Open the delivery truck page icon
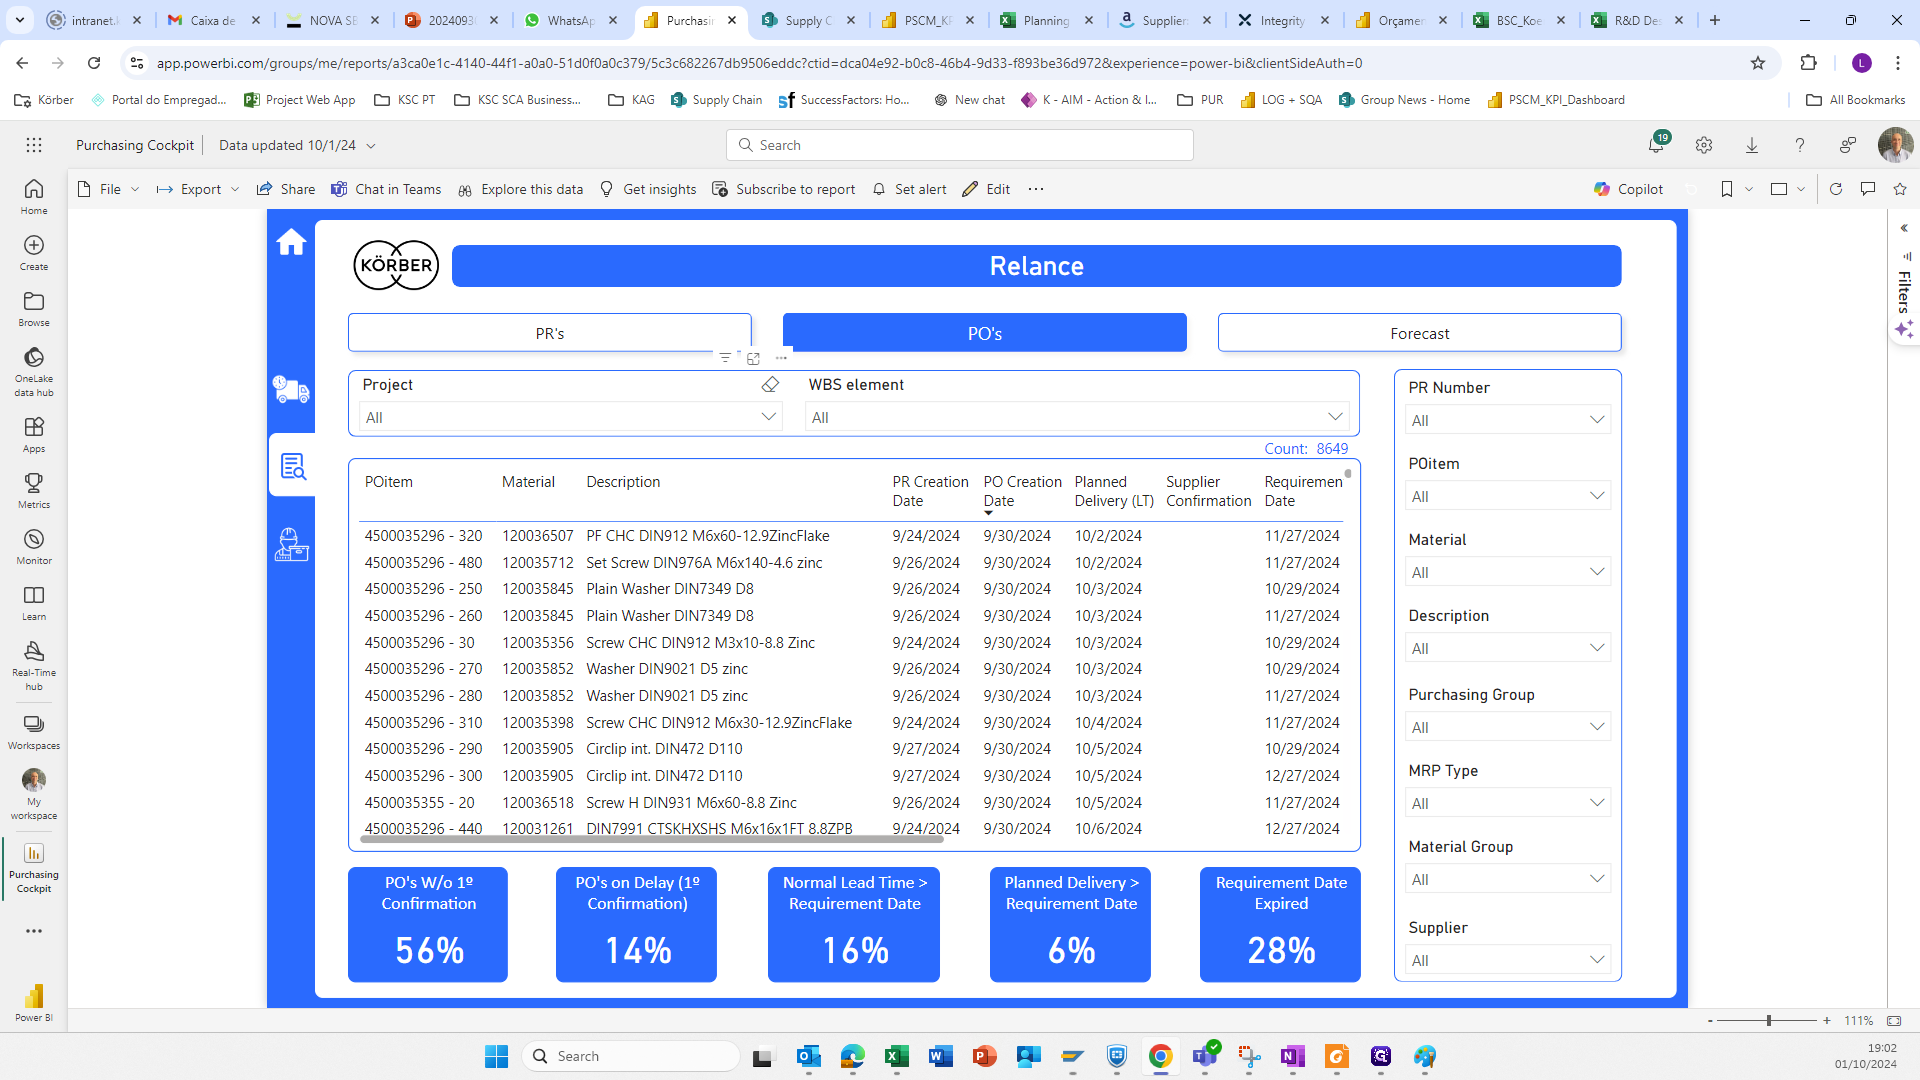The width and height of the screenshot is (1920, 1080). coord(291,390)
